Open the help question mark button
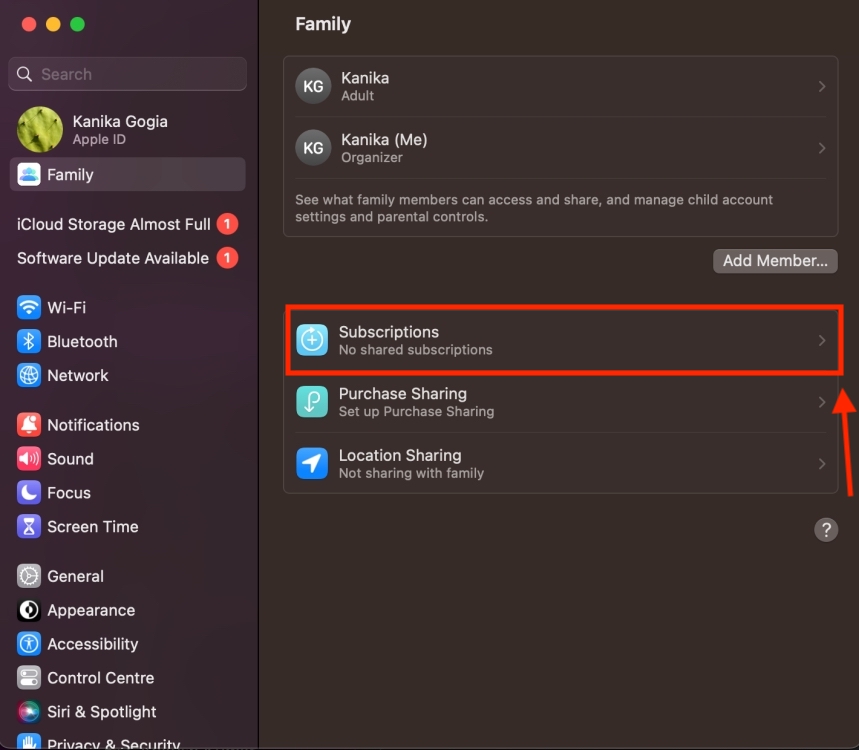Image resolution: width=859 pixels, height=750 pixels. coord(826,529)
